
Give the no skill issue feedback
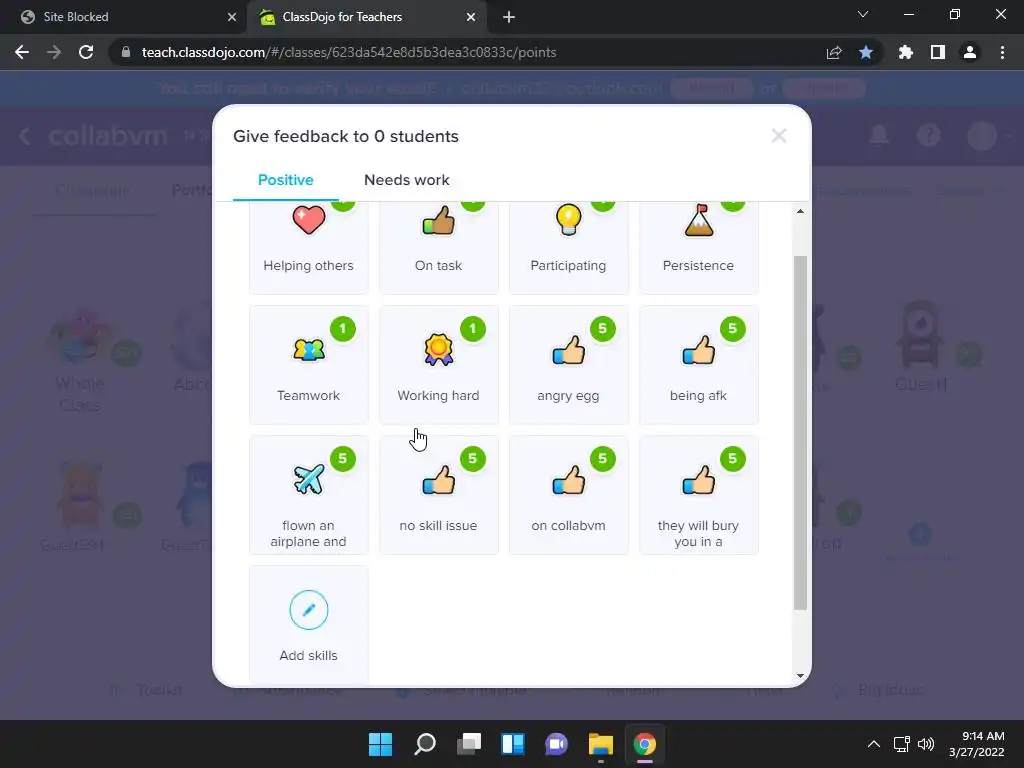[438, 495]
